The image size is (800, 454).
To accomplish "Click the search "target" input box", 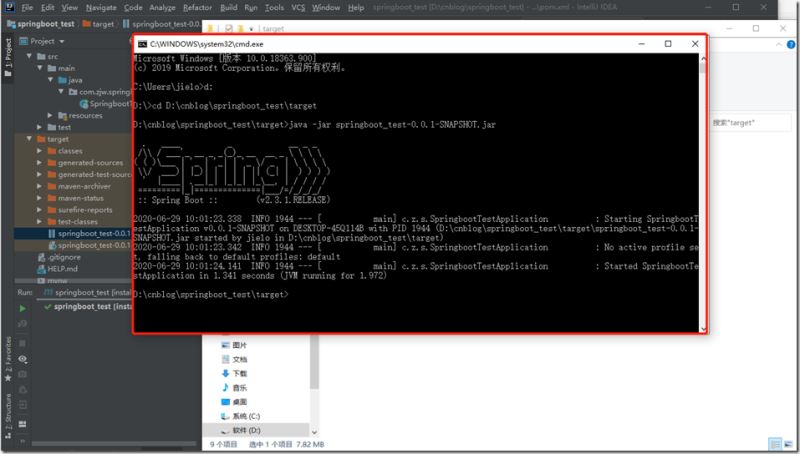I will (x=750, y=122).
